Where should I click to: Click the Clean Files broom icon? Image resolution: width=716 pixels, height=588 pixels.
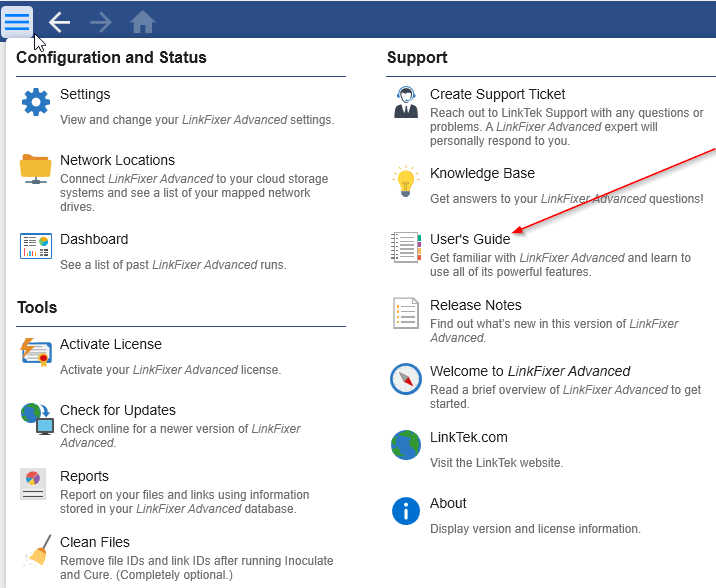pyautogui.click(x=37, y=551)
